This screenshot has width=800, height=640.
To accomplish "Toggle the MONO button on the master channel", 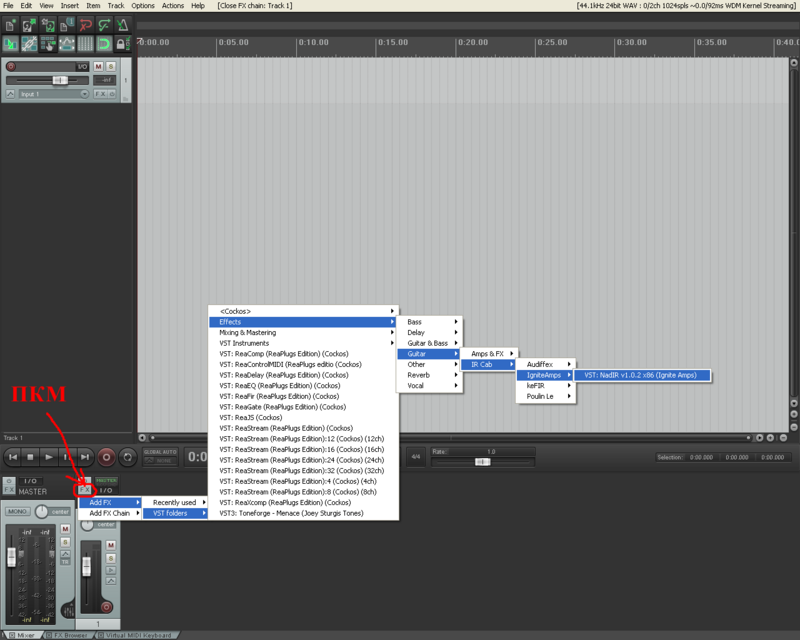I will click(x=18, y=511).
